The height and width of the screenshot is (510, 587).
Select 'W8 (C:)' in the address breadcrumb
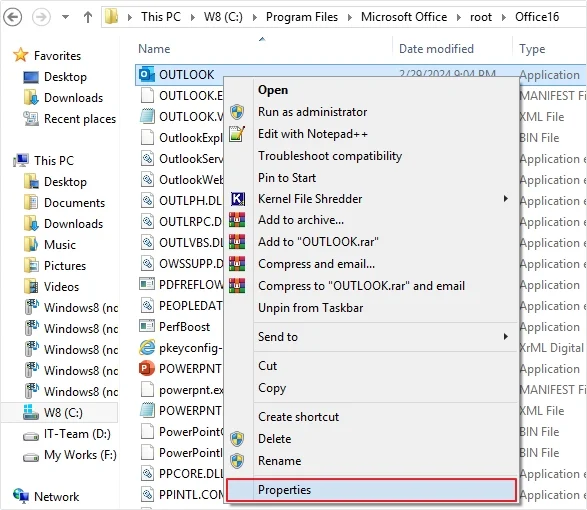(x=223, y=17)
